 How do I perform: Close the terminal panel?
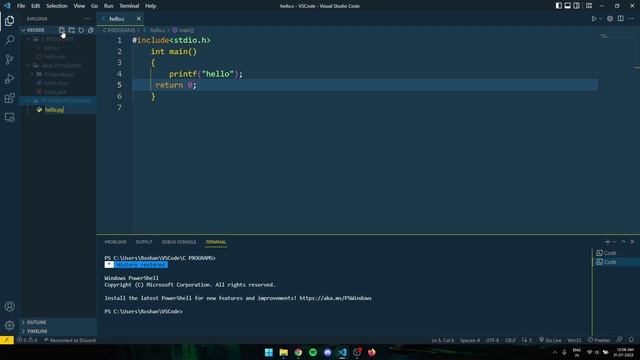click(x=632, y=242)
